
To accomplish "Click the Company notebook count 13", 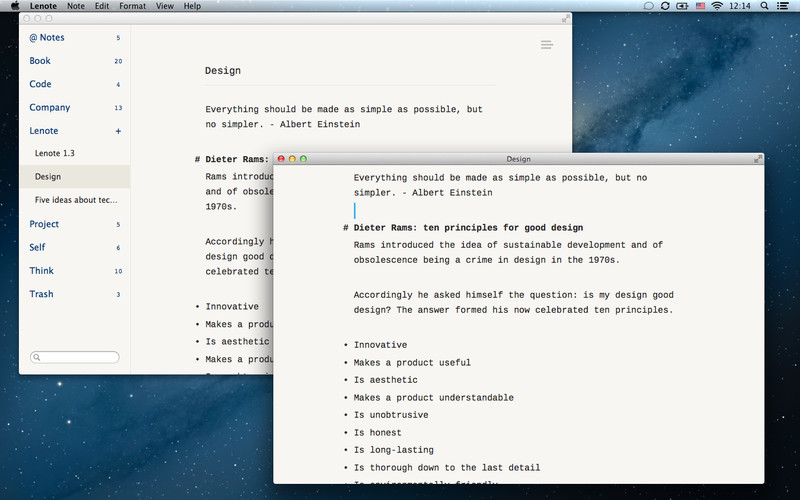I will coord(118,108).
